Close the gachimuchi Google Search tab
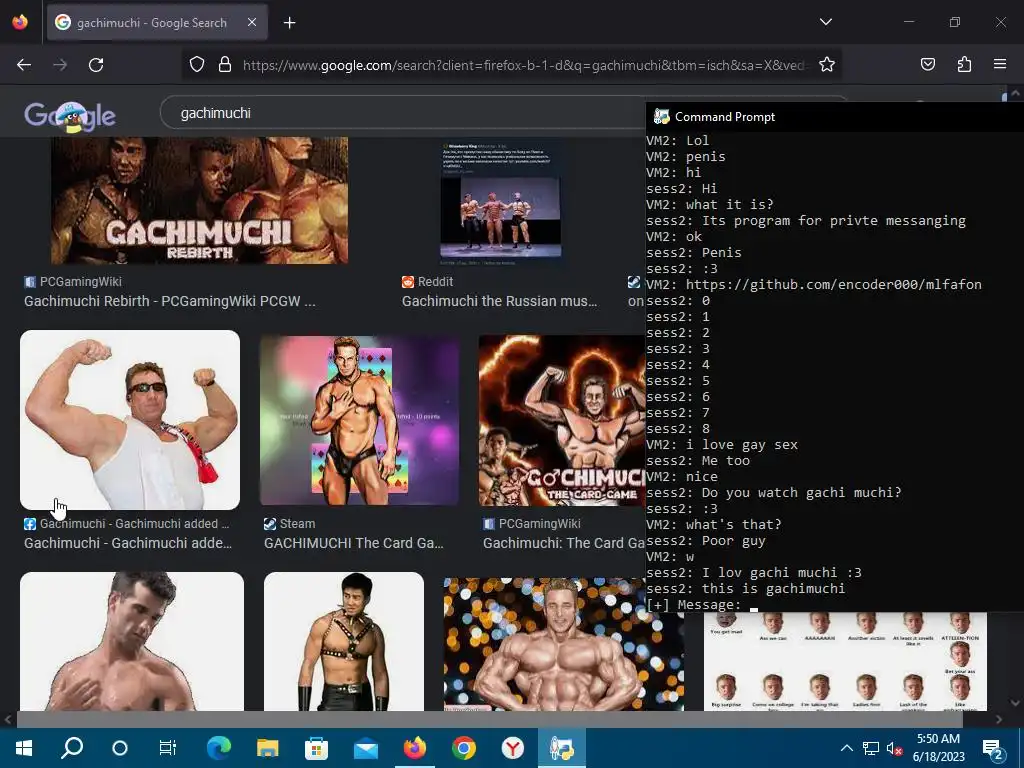Screen dimensions: 1024x768 [x=252, y=22]
